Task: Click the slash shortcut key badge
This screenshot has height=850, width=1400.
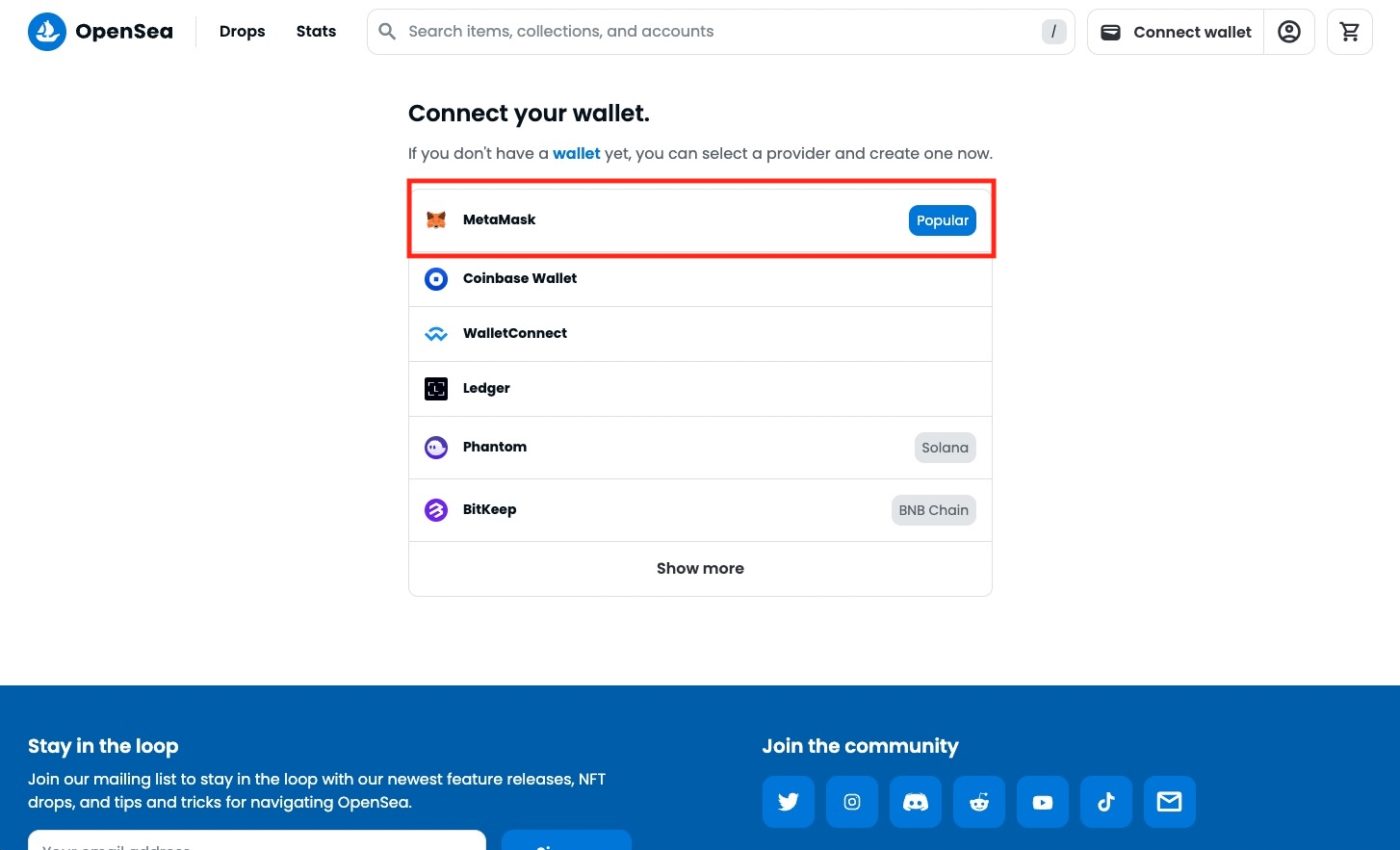Action: (1053, 32)
